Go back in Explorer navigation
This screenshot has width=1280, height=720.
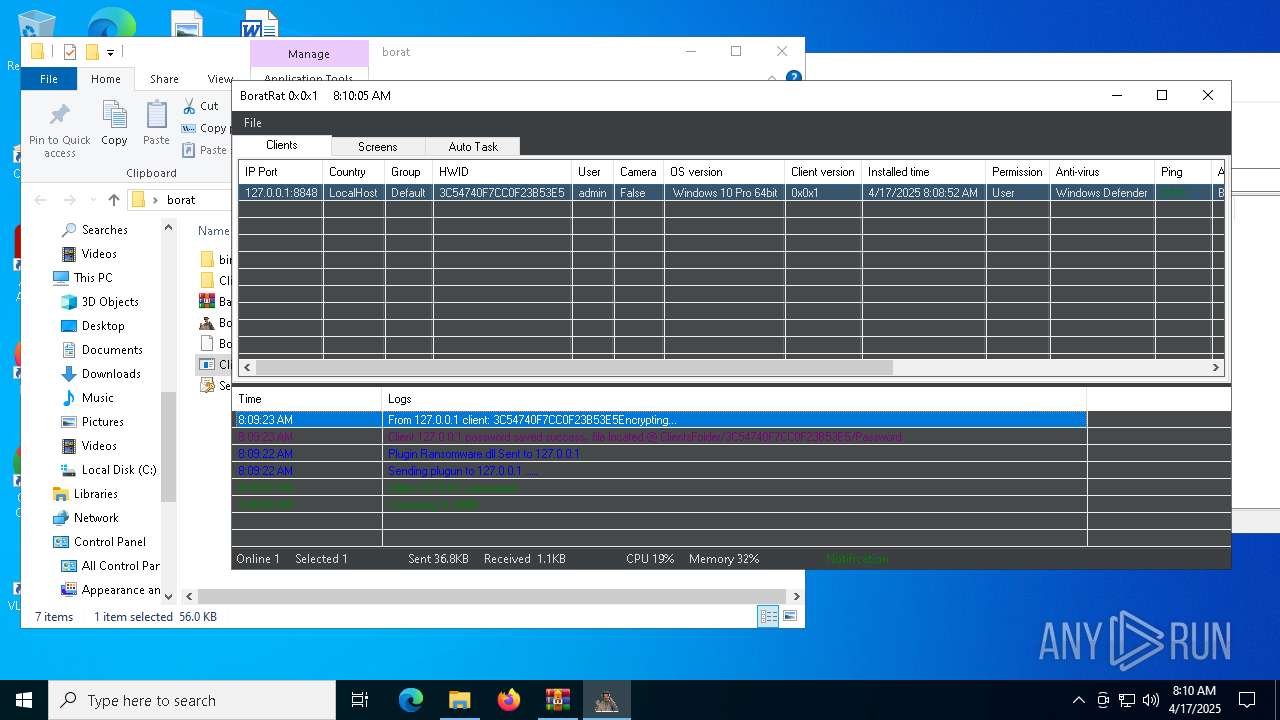pos(40,200)
